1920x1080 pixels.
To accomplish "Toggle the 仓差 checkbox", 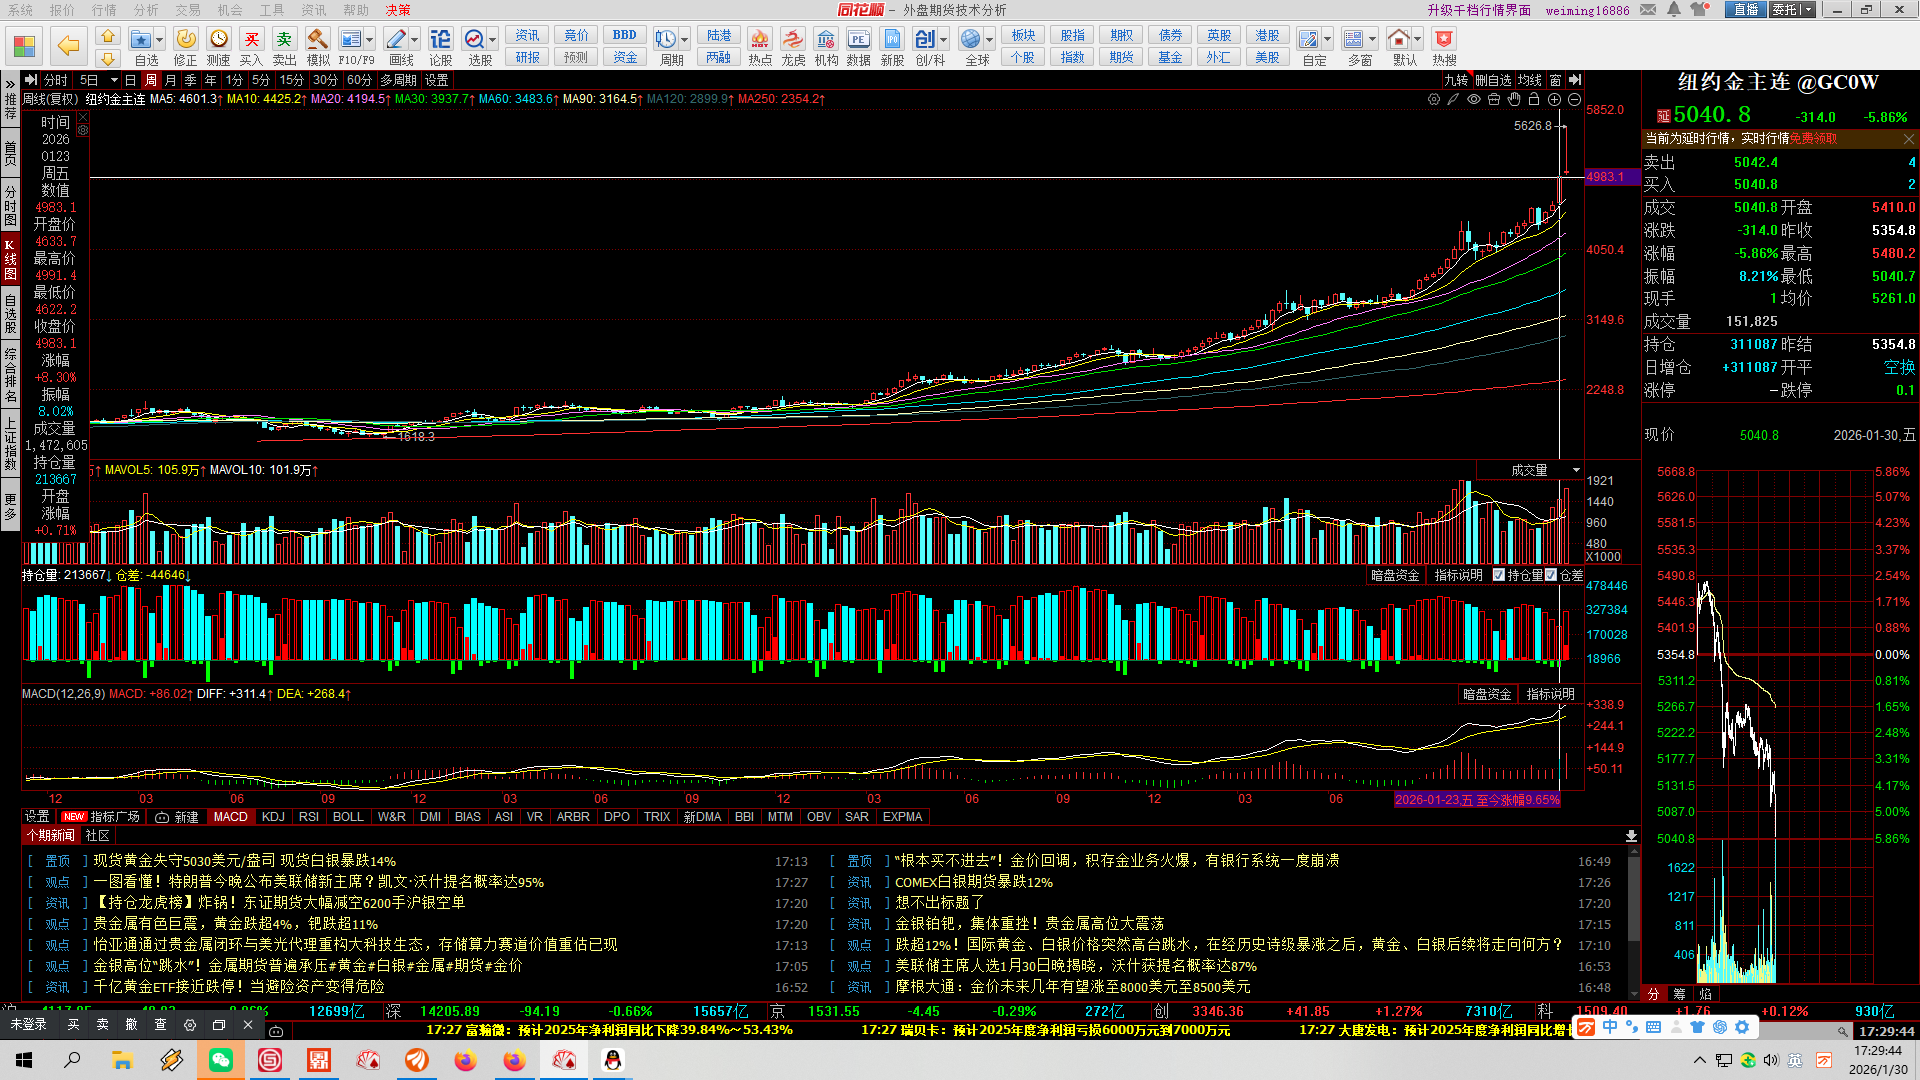I will pyautogui.click(x=1551, y=575).
